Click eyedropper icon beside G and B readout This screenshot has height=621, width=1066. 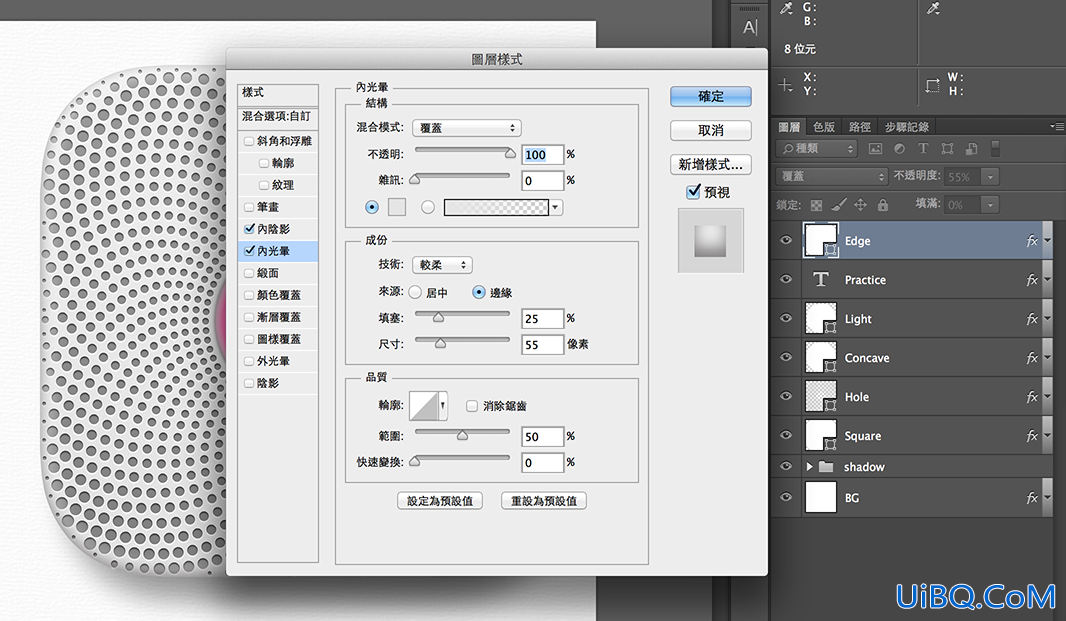tap(787, 8)
